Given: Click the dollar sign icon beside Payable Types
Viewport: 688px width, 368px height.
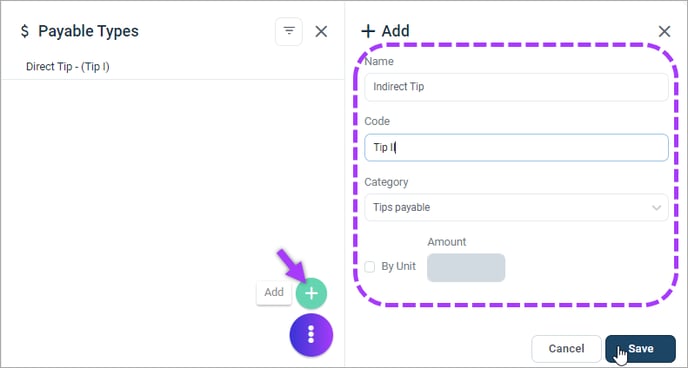Looking at the screenshot, I should (x=25, y=31).
